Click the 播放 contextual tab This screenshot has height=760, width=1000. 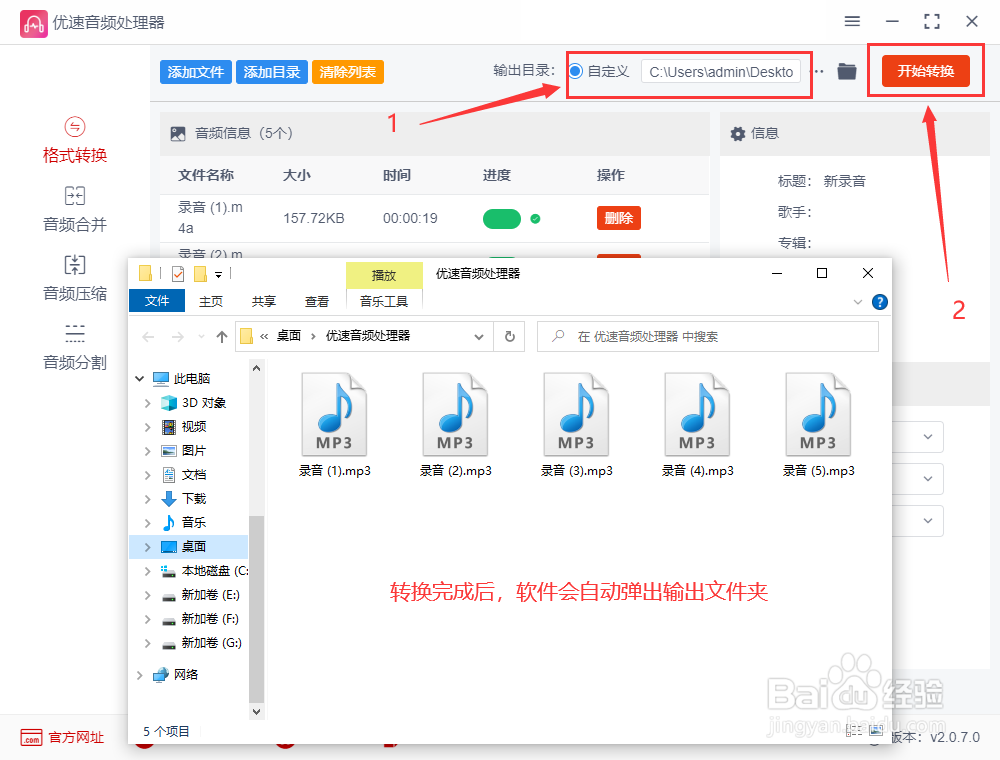point(384,275)
